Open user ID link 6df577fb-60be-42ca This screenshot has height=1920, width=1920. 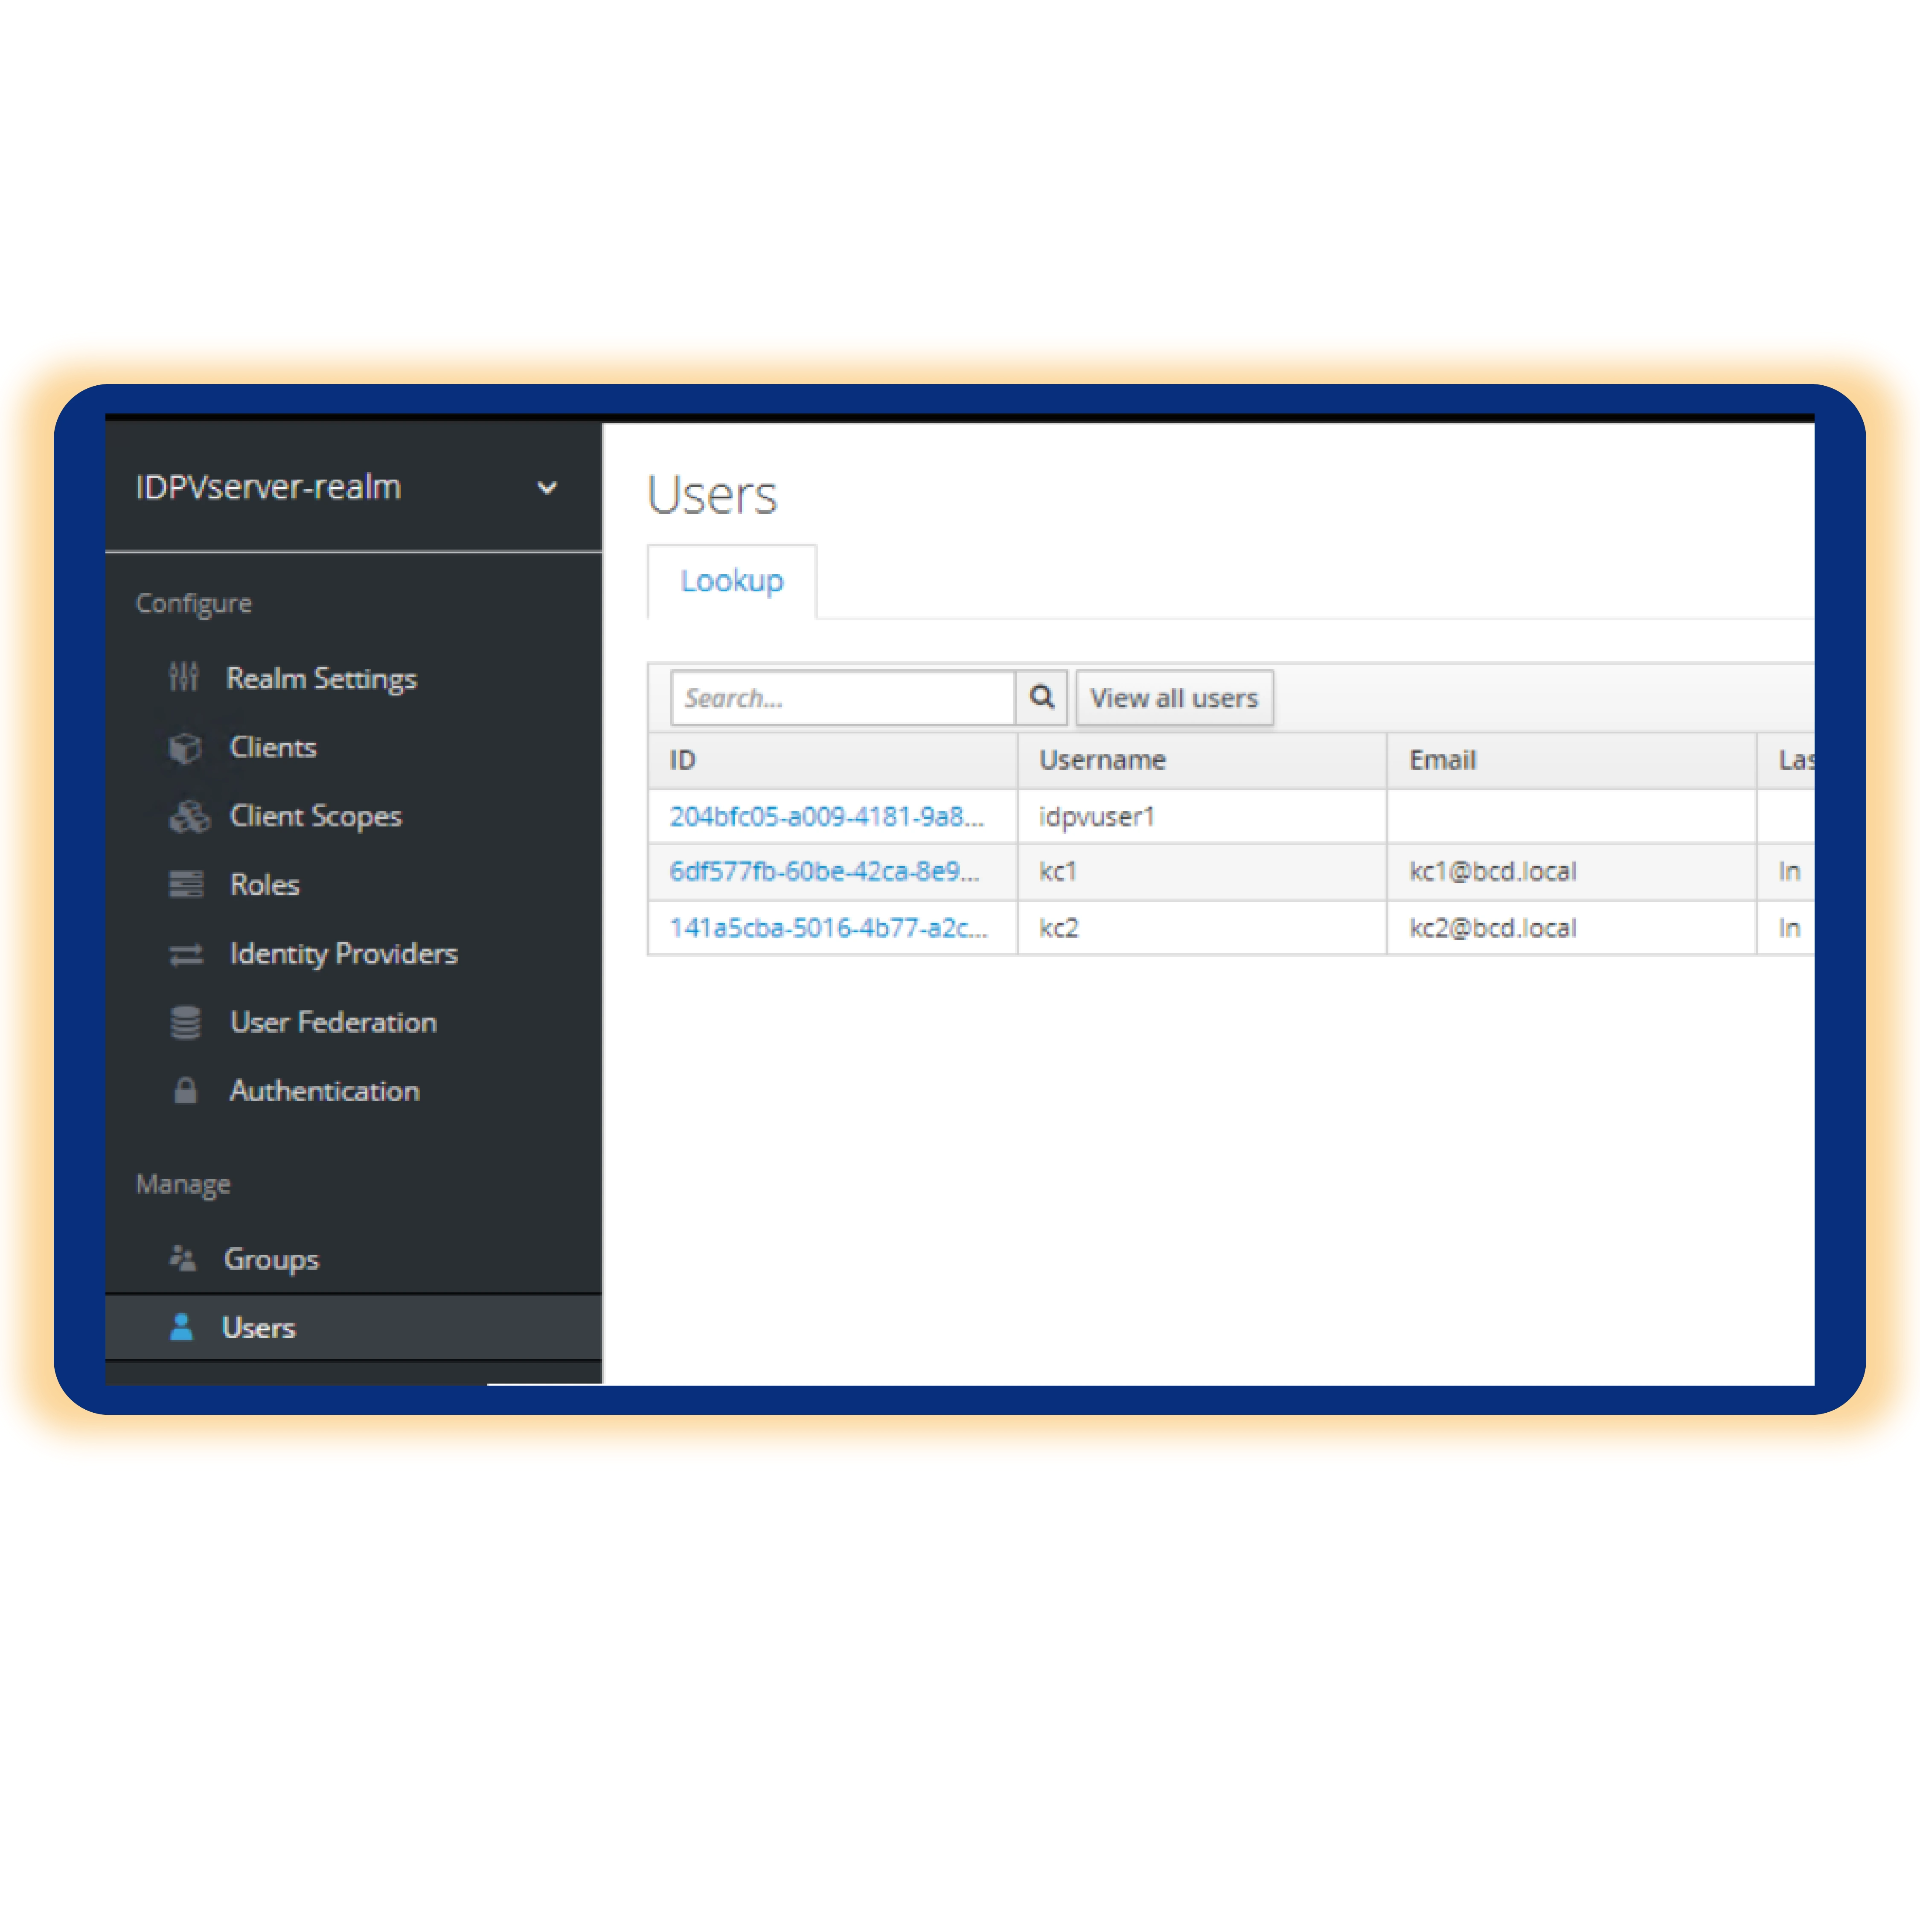pyautogui.click(x=824, y=871)
